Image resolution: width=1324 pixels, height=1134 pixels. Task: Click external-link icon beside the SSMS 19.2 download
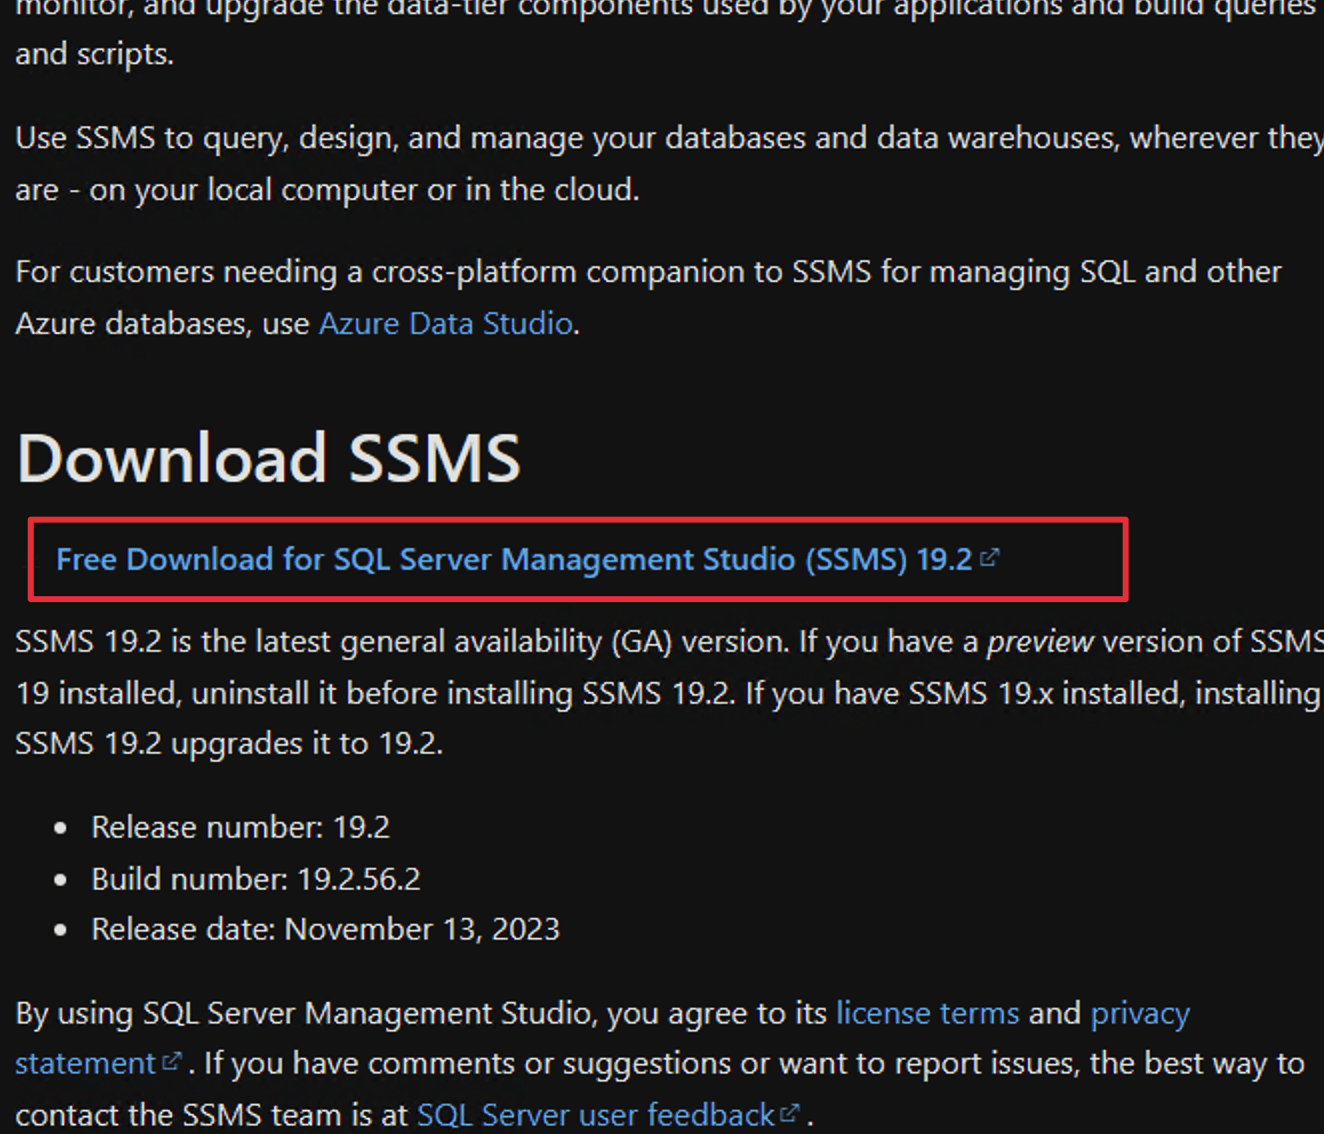click(989, 558)
